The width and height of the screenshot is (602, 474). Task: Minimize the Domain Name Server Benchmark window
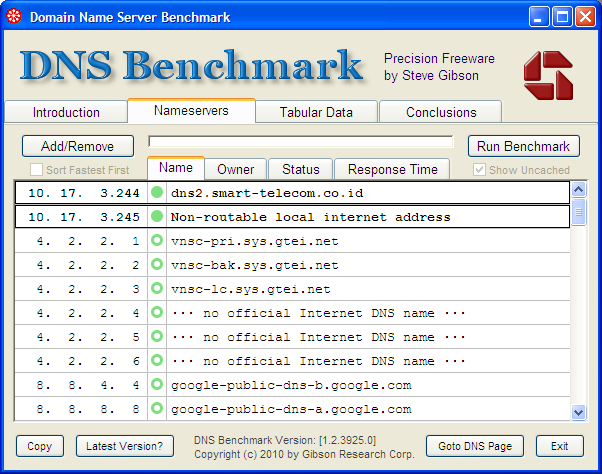pos(539,17)
